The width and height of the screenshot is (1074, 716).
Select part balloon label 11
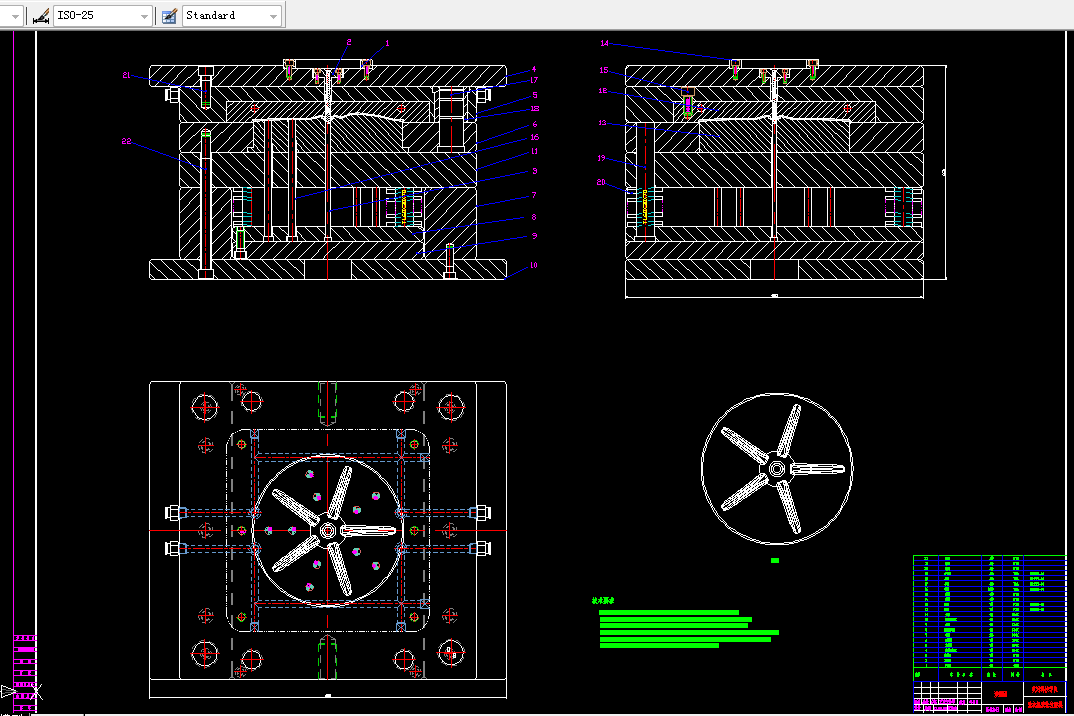tap(534, 151)
